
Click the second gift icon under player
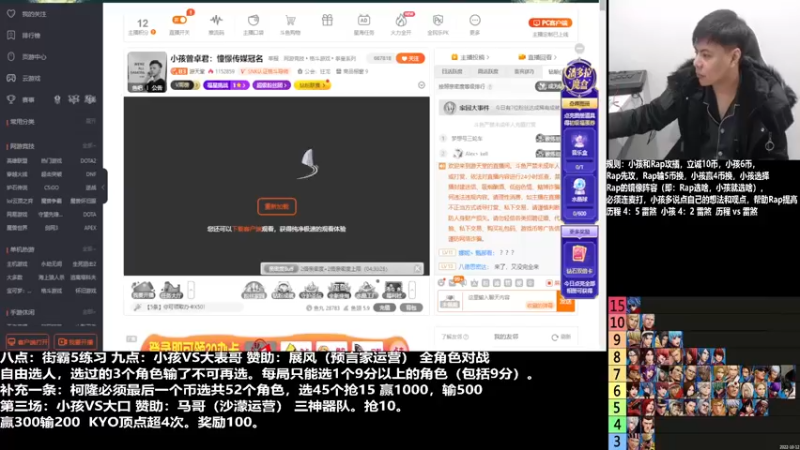pos(171,290)
